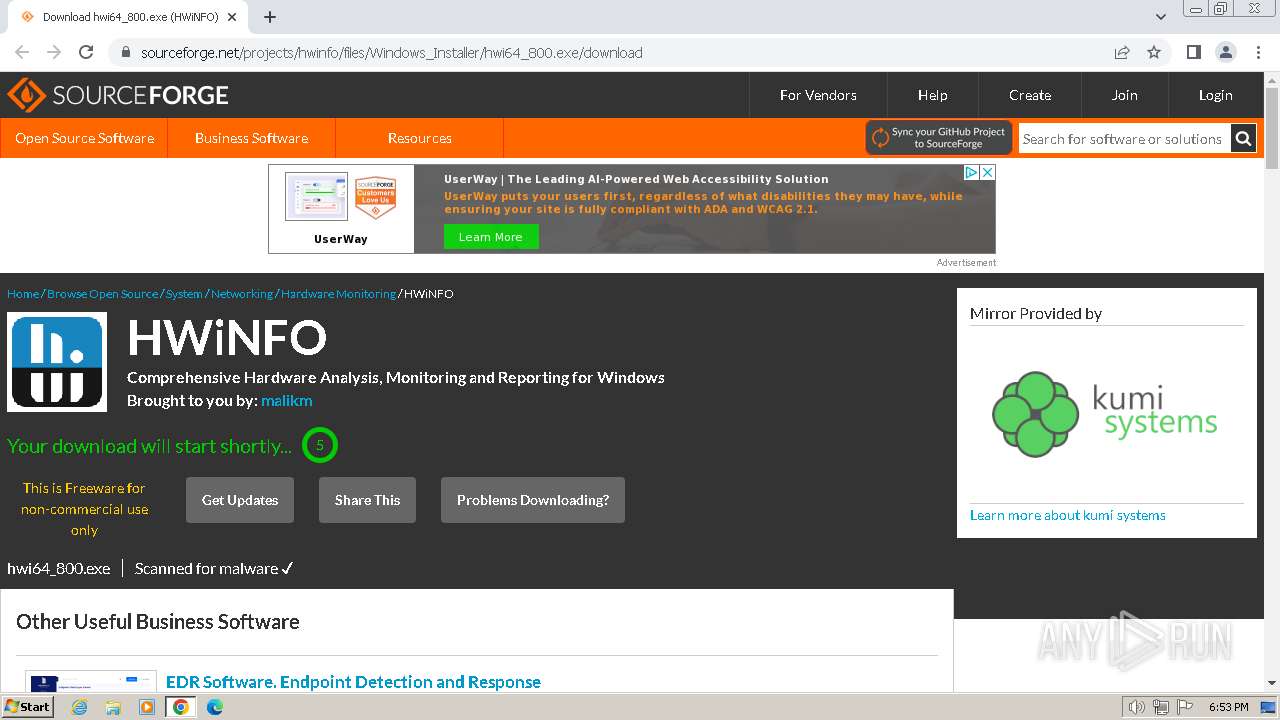
Task: Click Learn more about kumi systems
Action: click(1067, 515)
